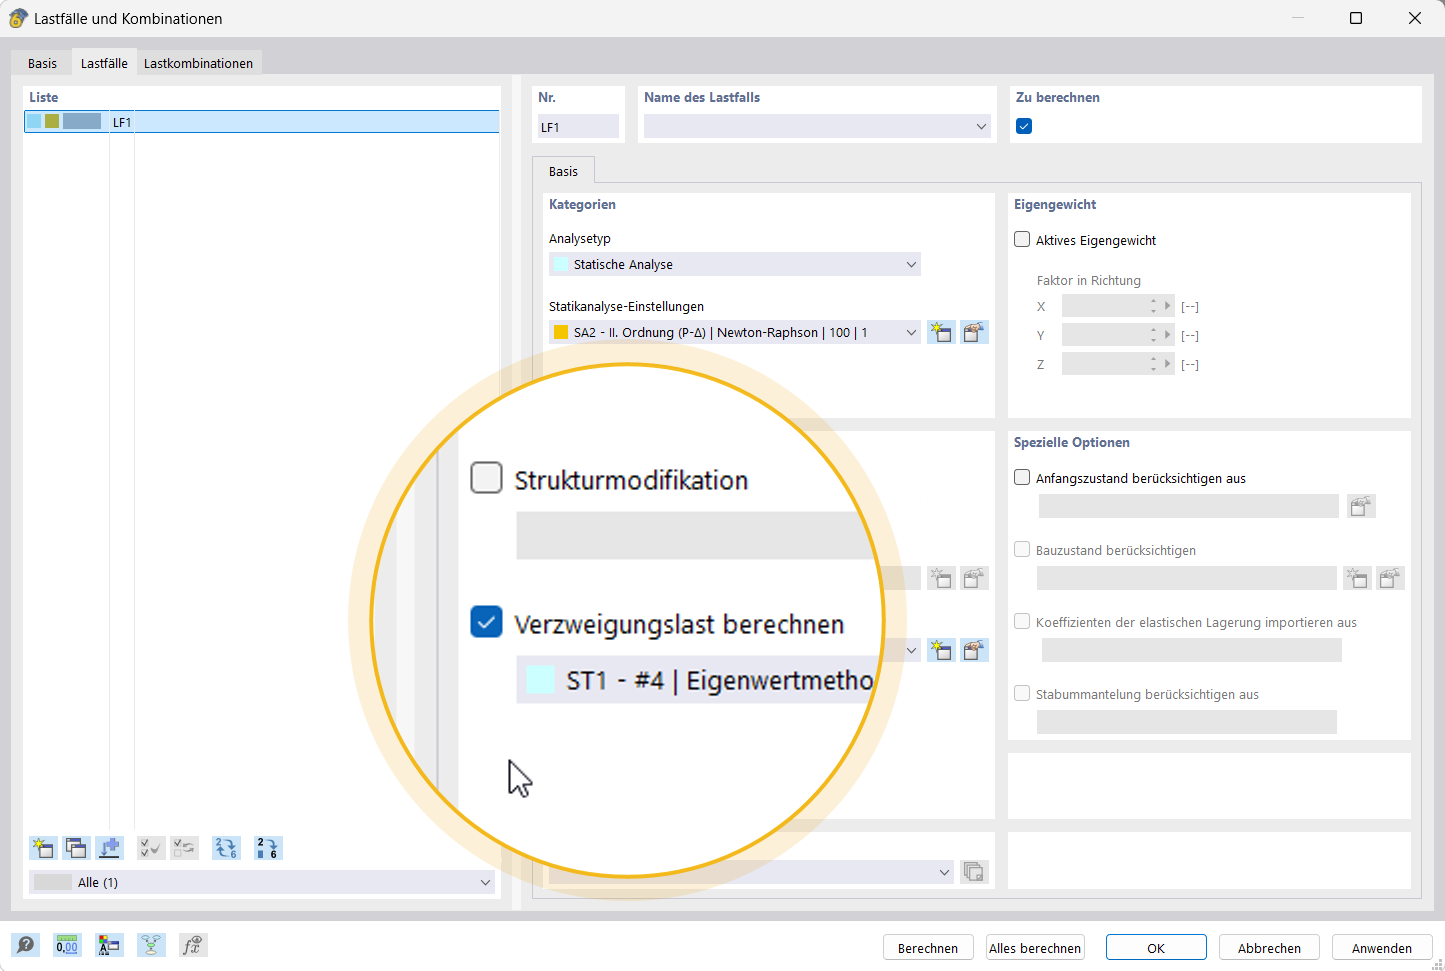Image resolution: width=1445 pixels, height=971 pixels.
Task: Edit the stability analysis settings ST1
Action: 975,650
